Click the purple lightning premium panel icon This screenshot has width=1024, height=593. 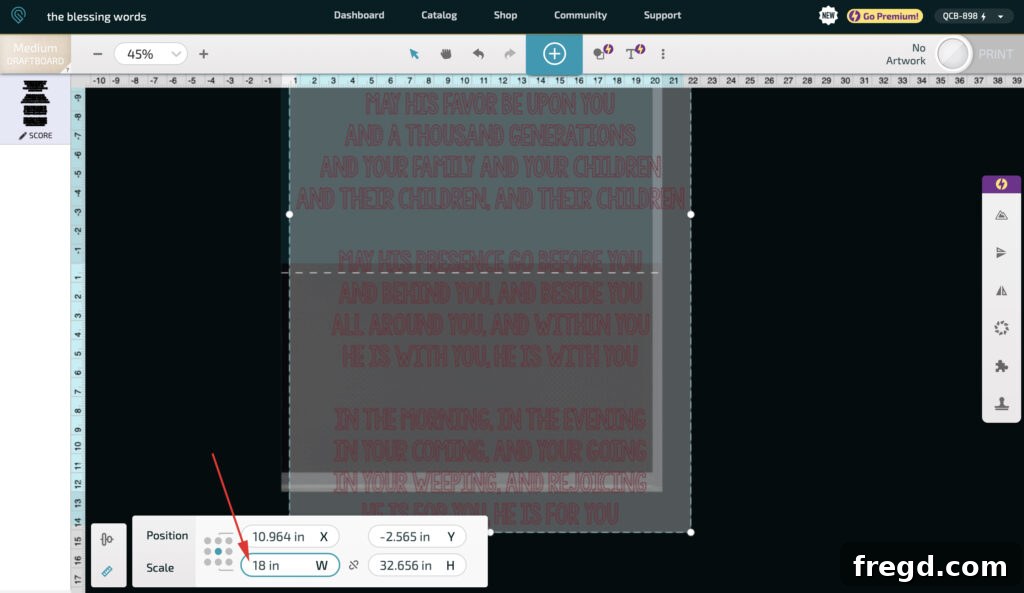1001,184
